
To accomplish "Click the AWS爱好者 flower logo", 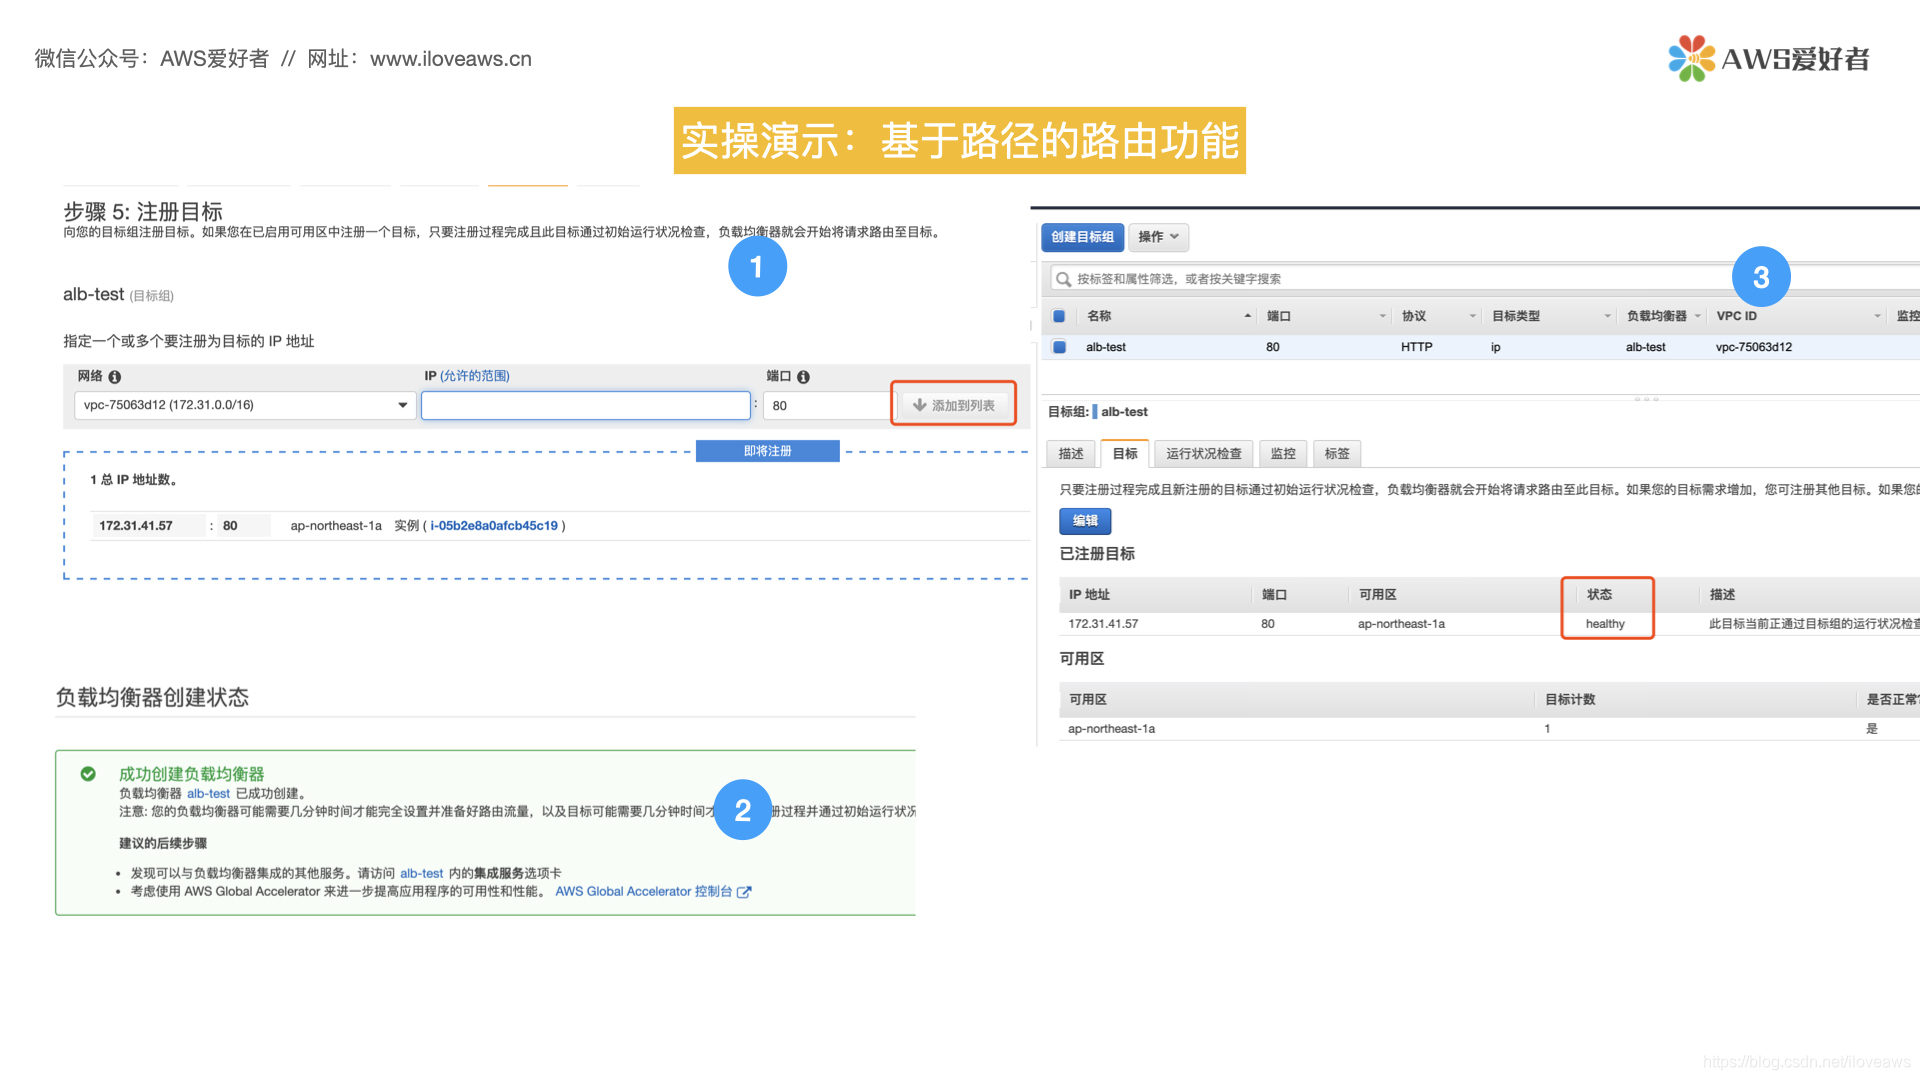I will 1691,58.
